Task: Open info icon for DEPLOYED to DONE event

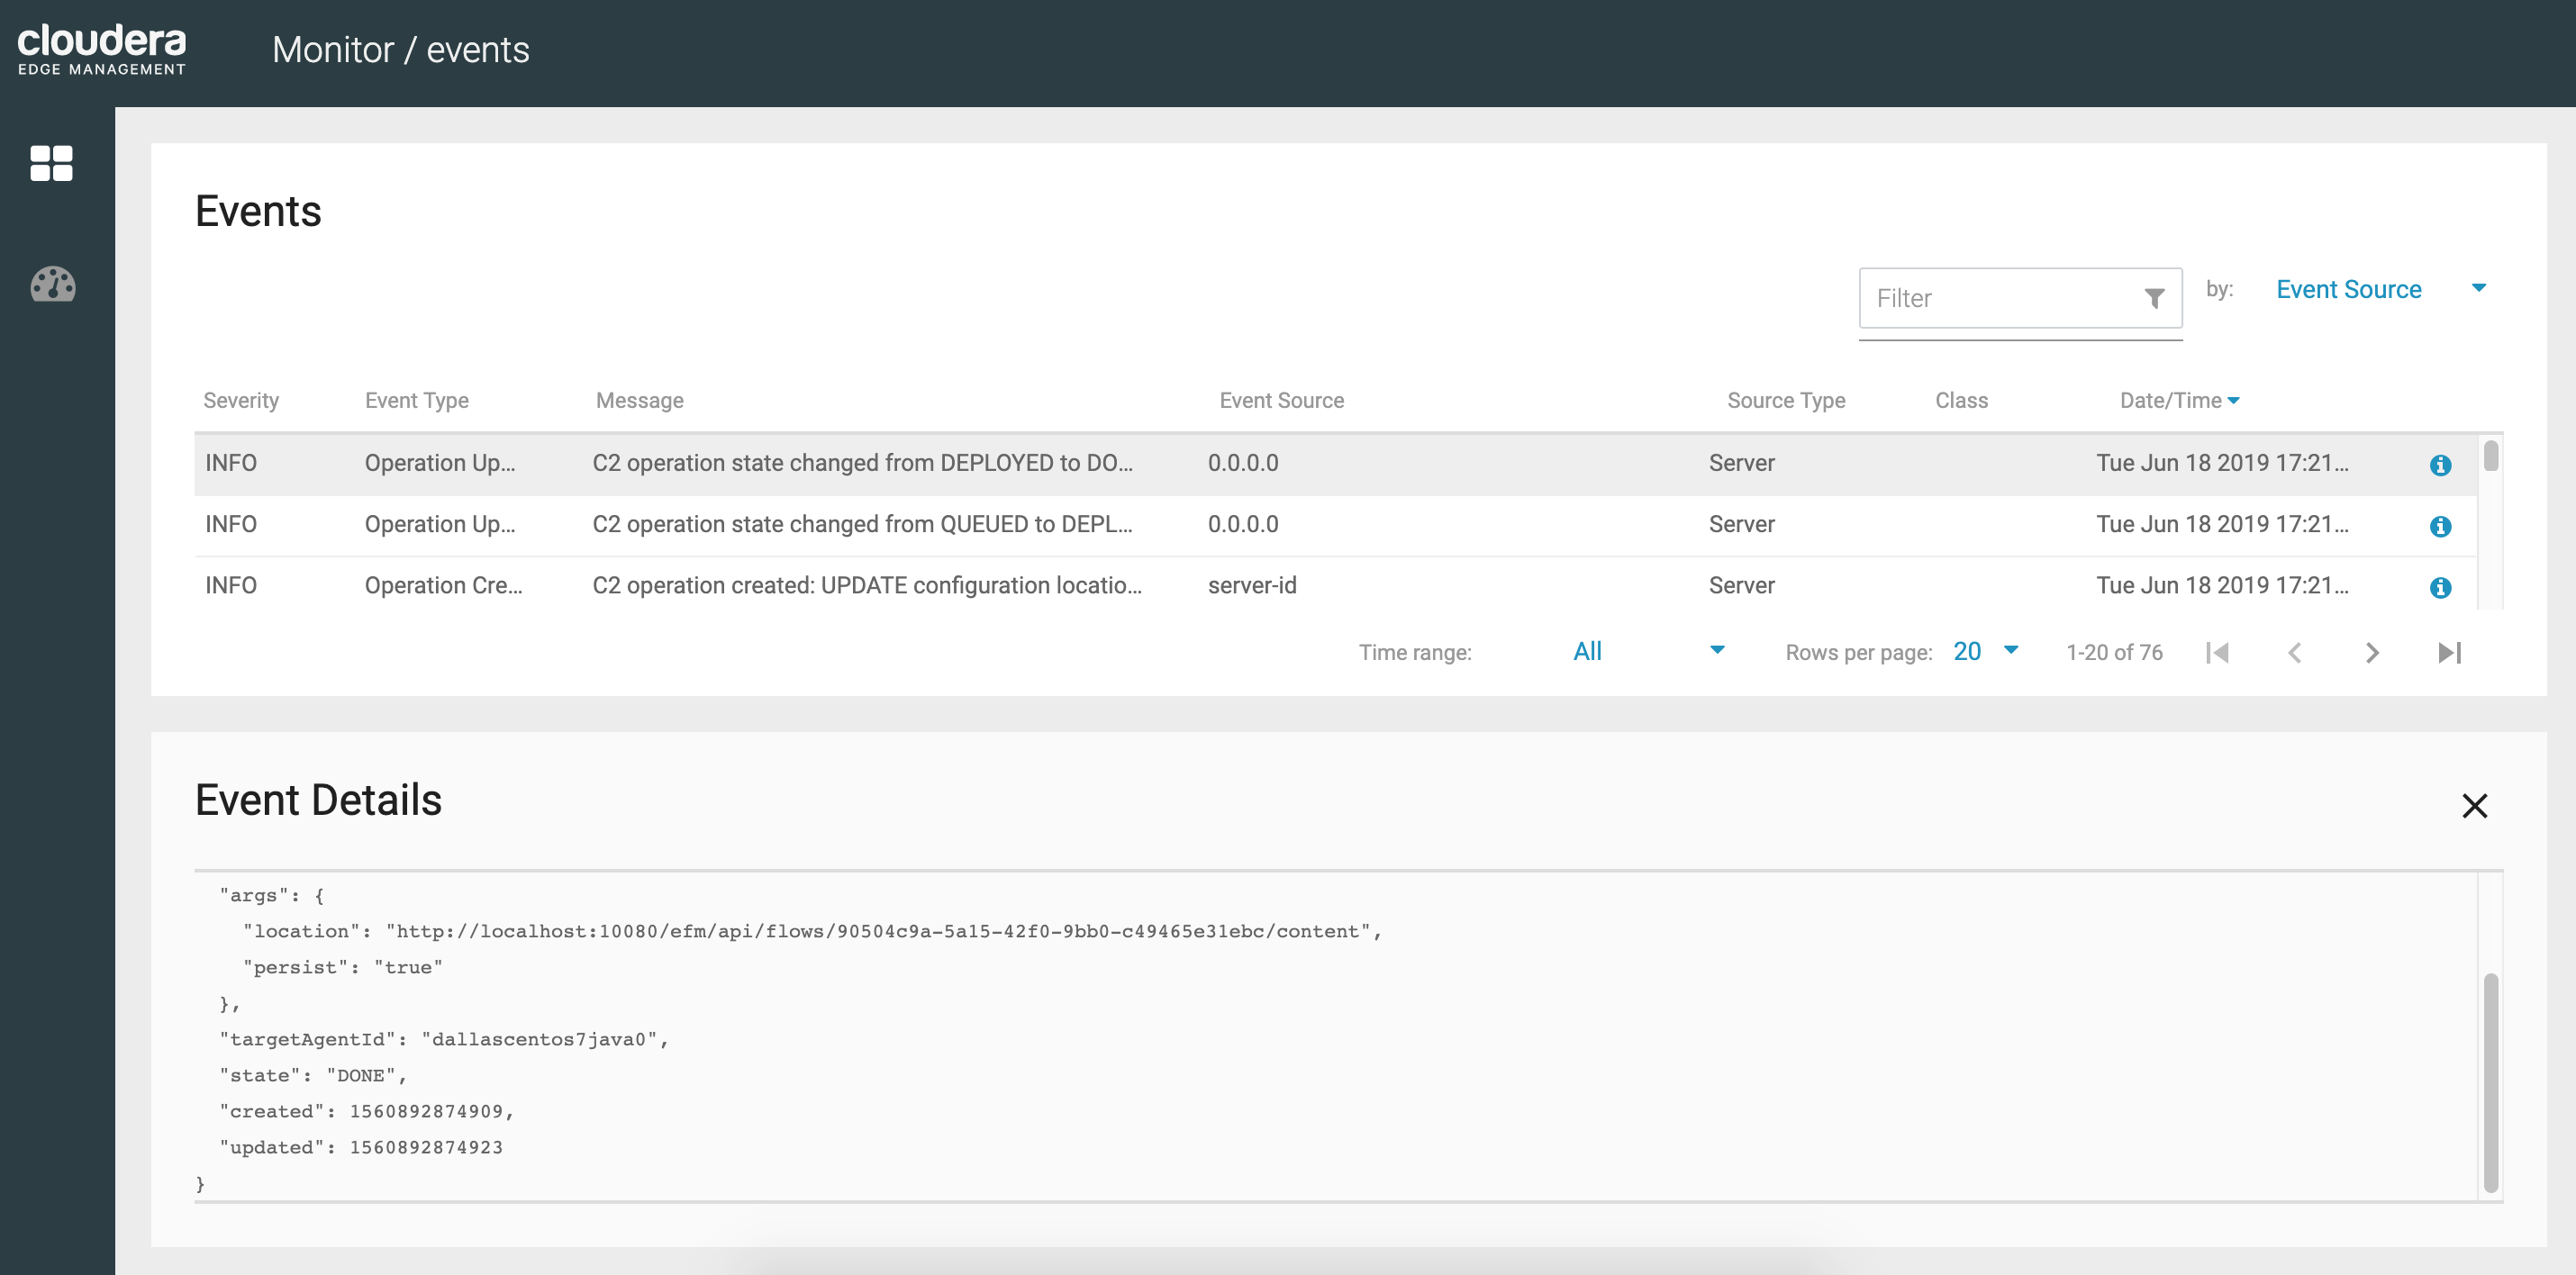Action: 2440,465
